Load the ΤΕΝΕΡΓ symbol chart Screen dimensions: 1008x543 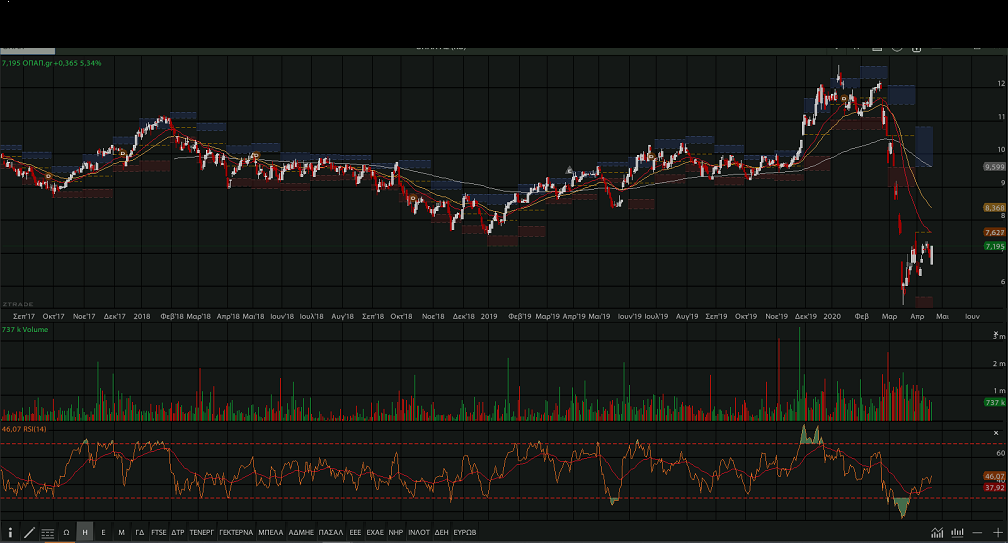pyautogui.click(x=202, y=532)
